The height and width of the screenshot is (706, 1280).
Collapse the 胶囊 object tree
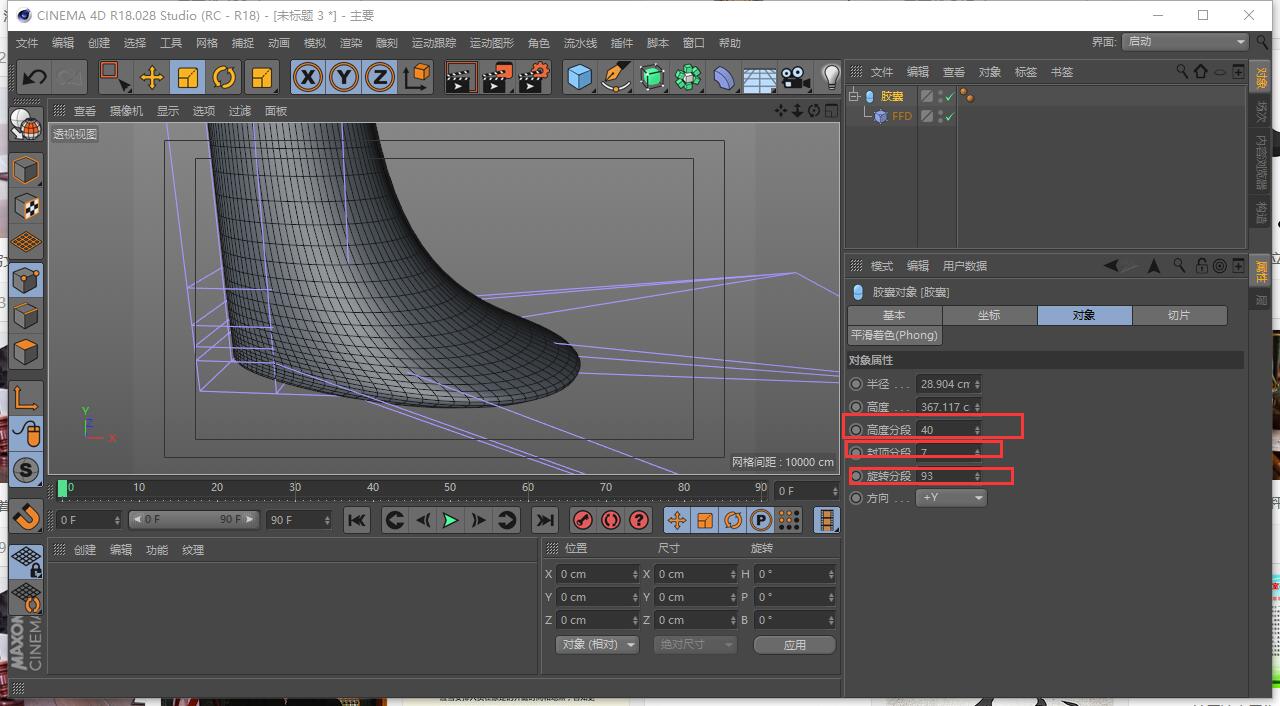854,96
